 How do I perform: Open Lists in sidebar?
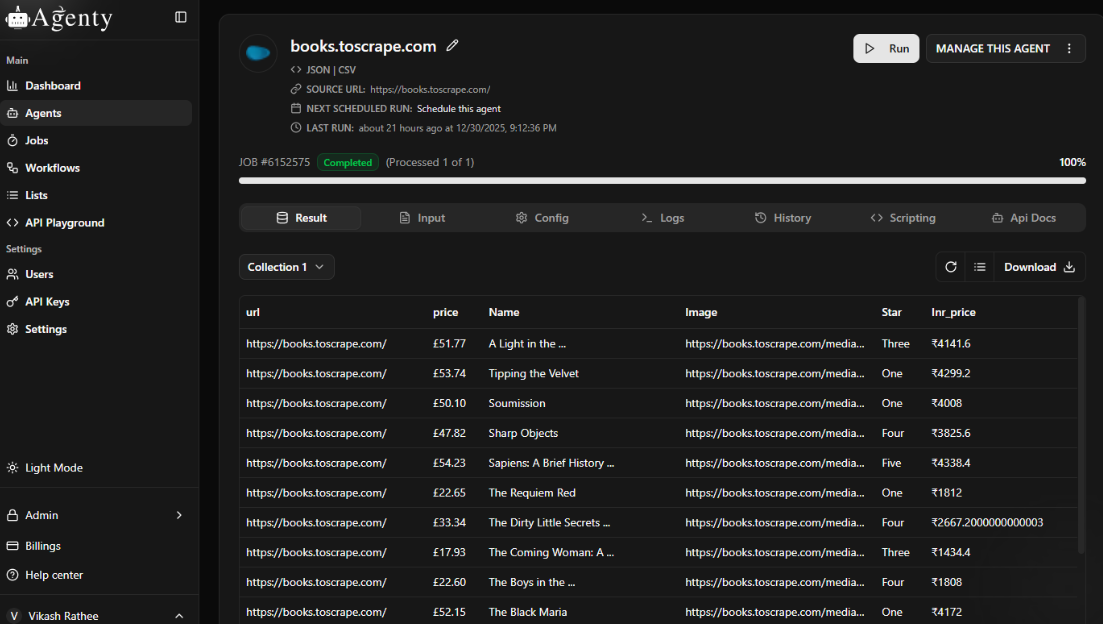click(36, 196)
